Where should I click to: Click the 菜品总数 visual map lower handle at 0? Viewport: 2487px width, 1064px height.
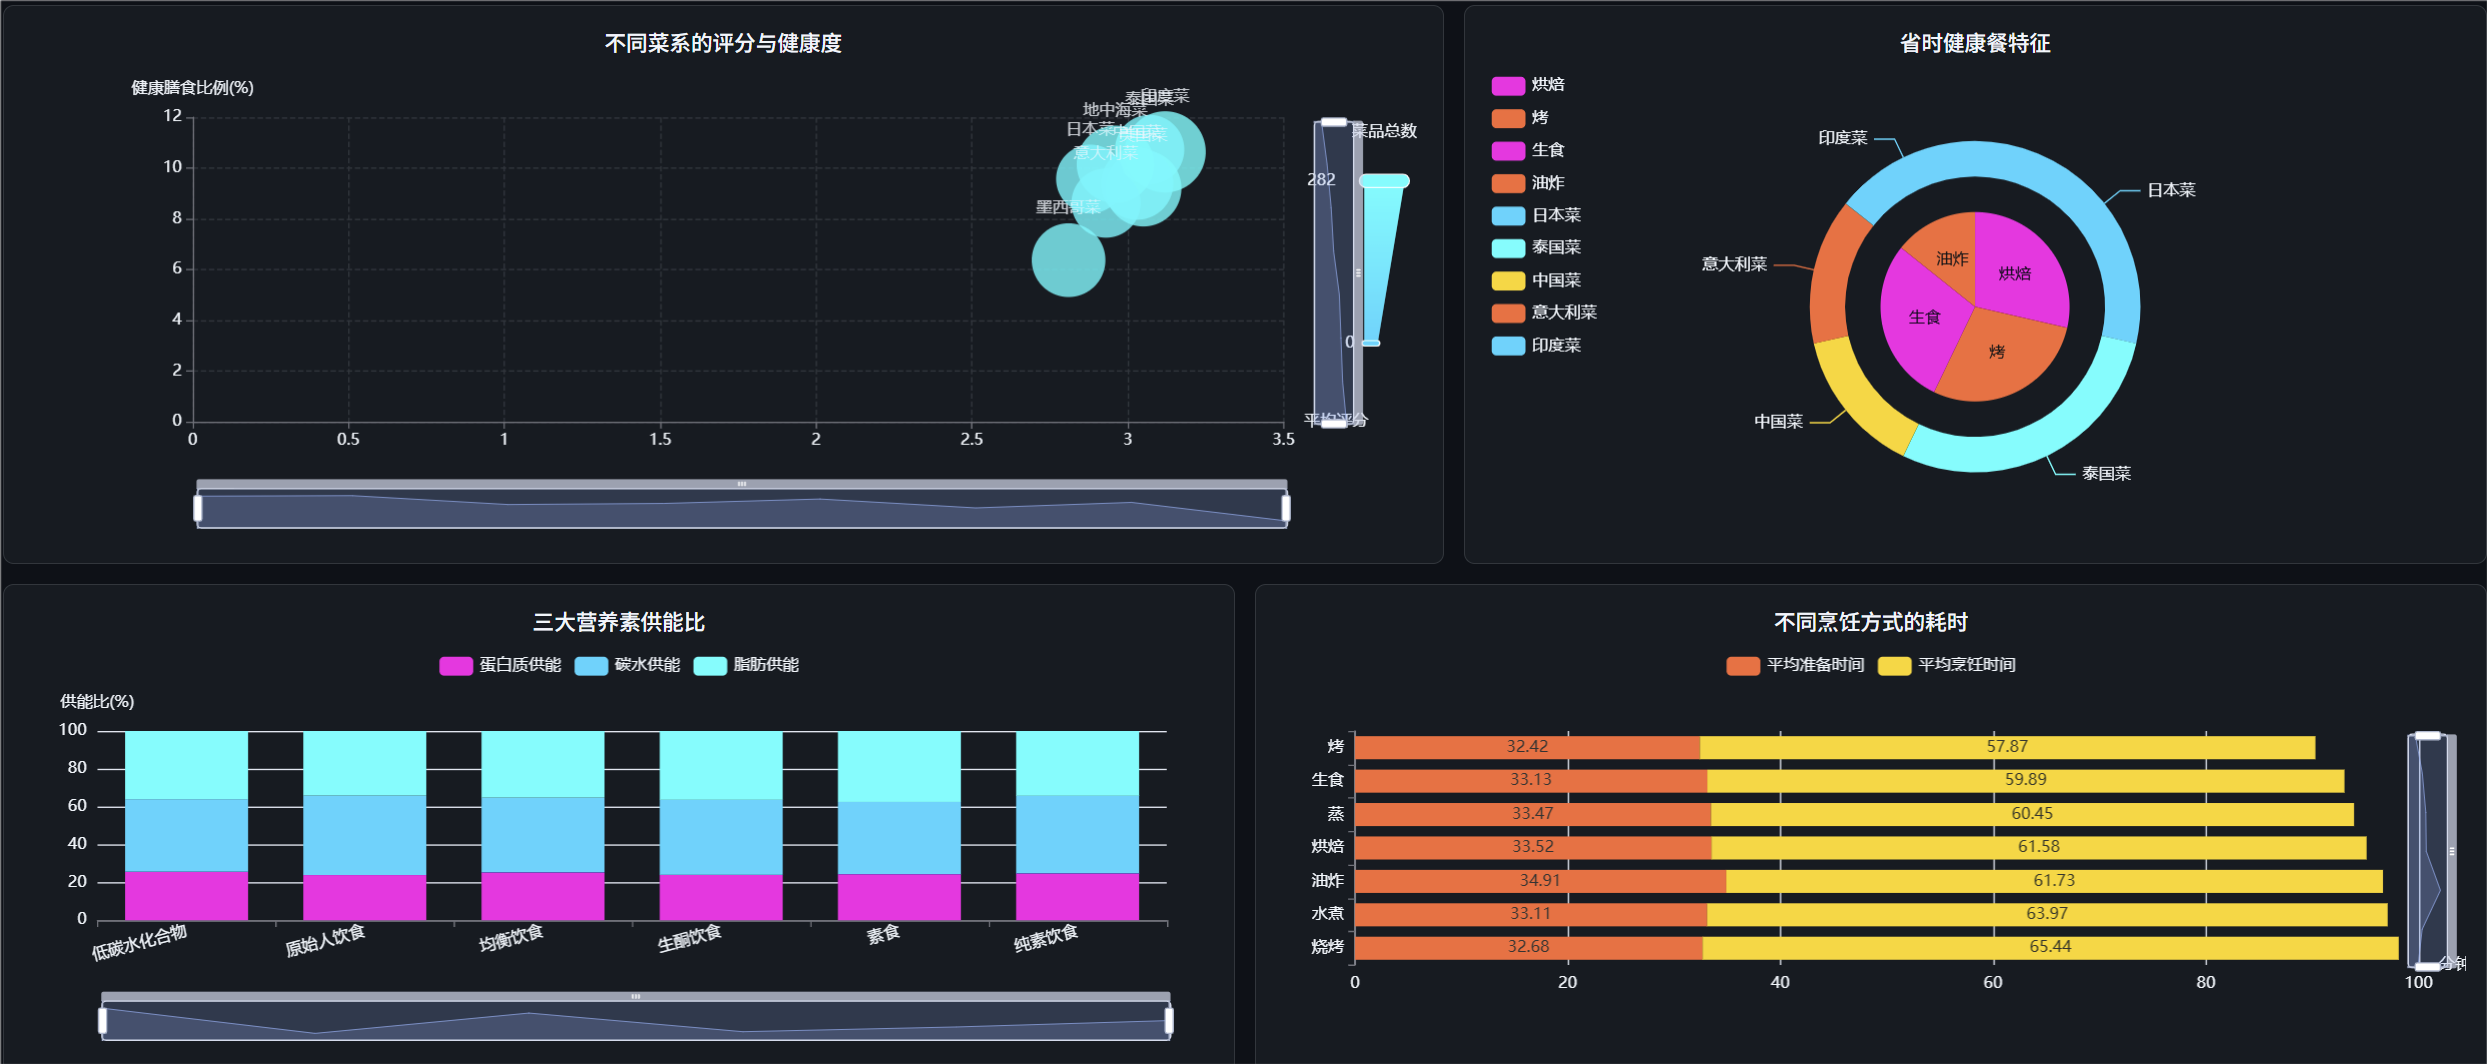(x=1371, y=343)
